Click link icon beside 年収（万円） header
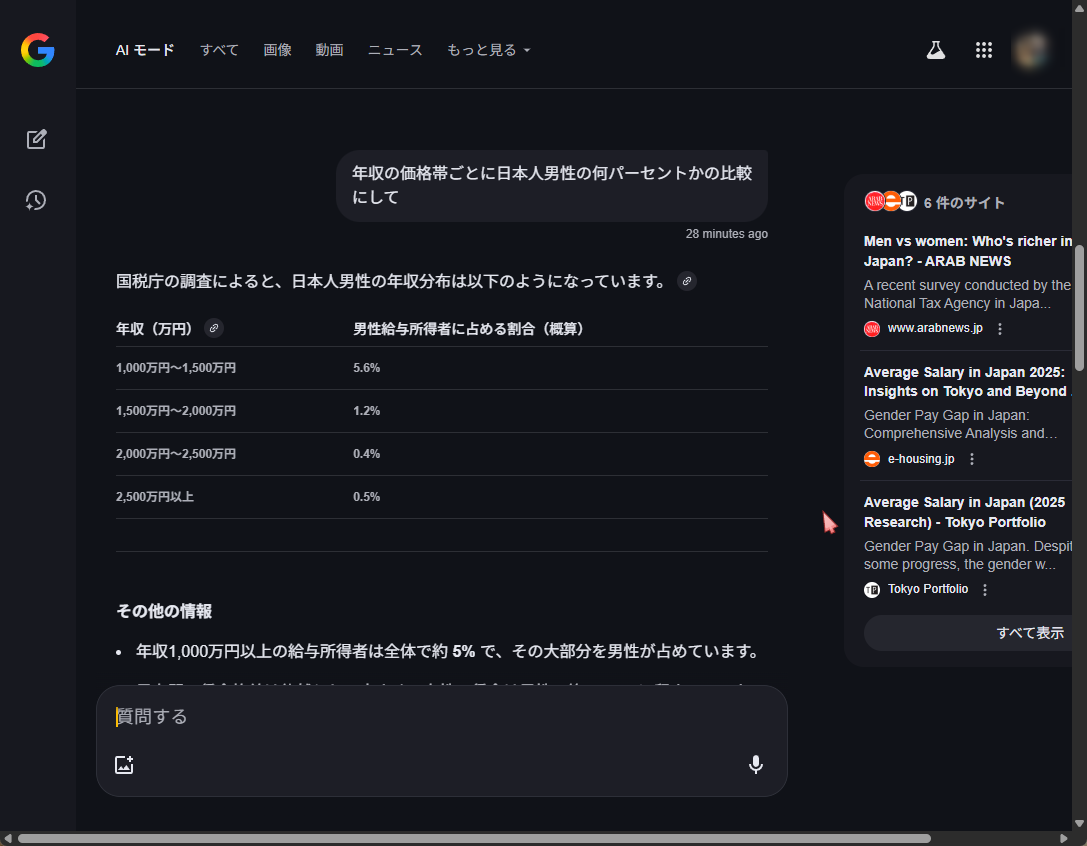This screenshot has width=1087, height=846. [x=213, y=328]
